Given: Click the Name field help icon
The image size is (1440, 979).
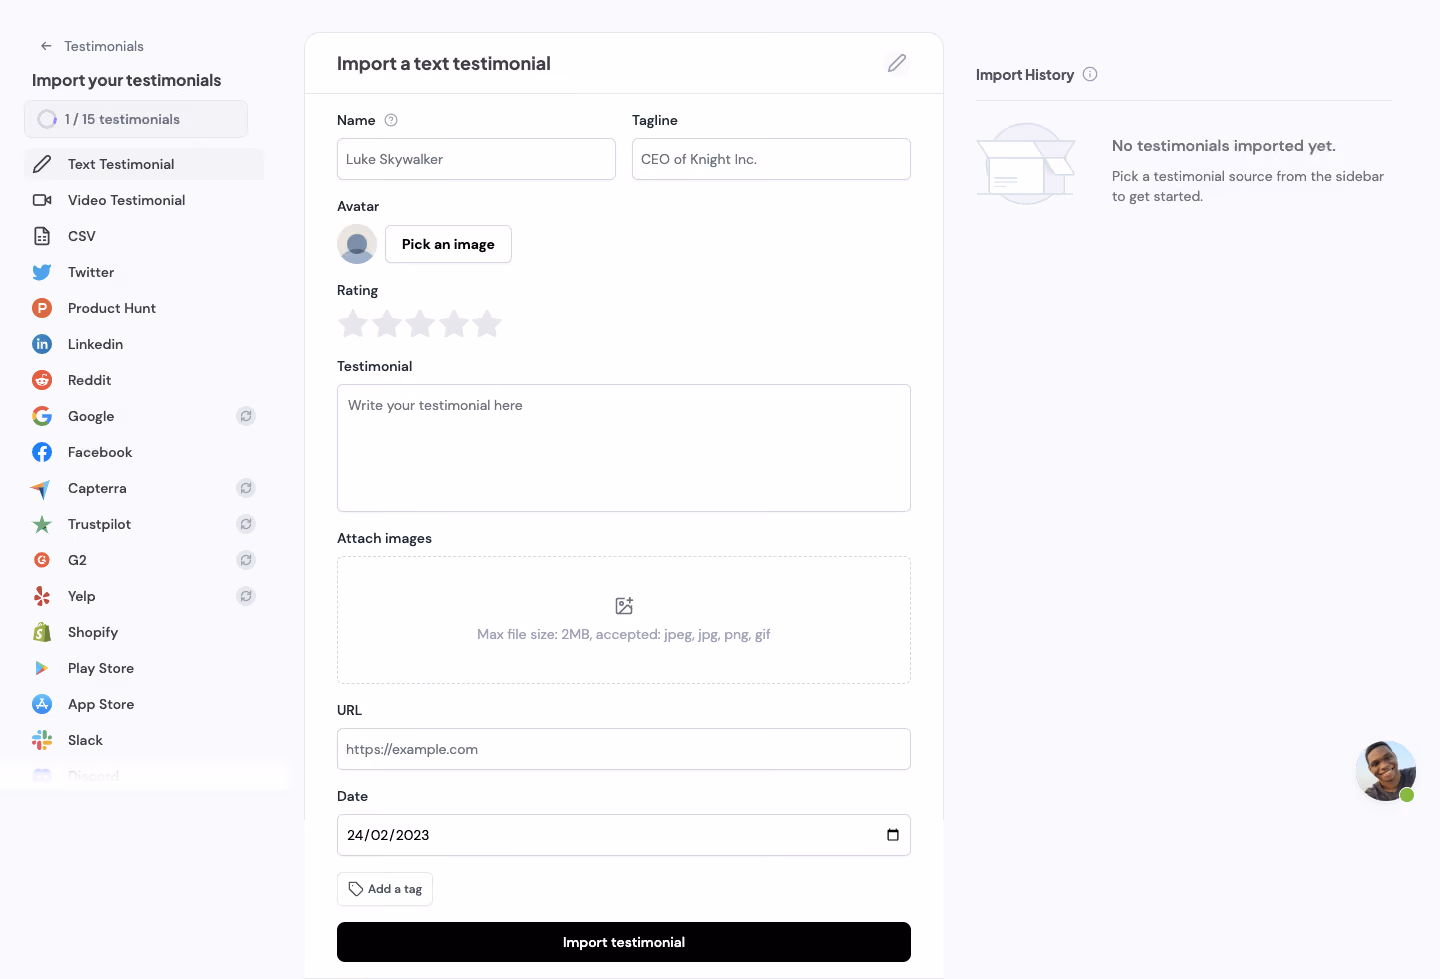Looking at the screenshot, I should [x=391, y=120].
